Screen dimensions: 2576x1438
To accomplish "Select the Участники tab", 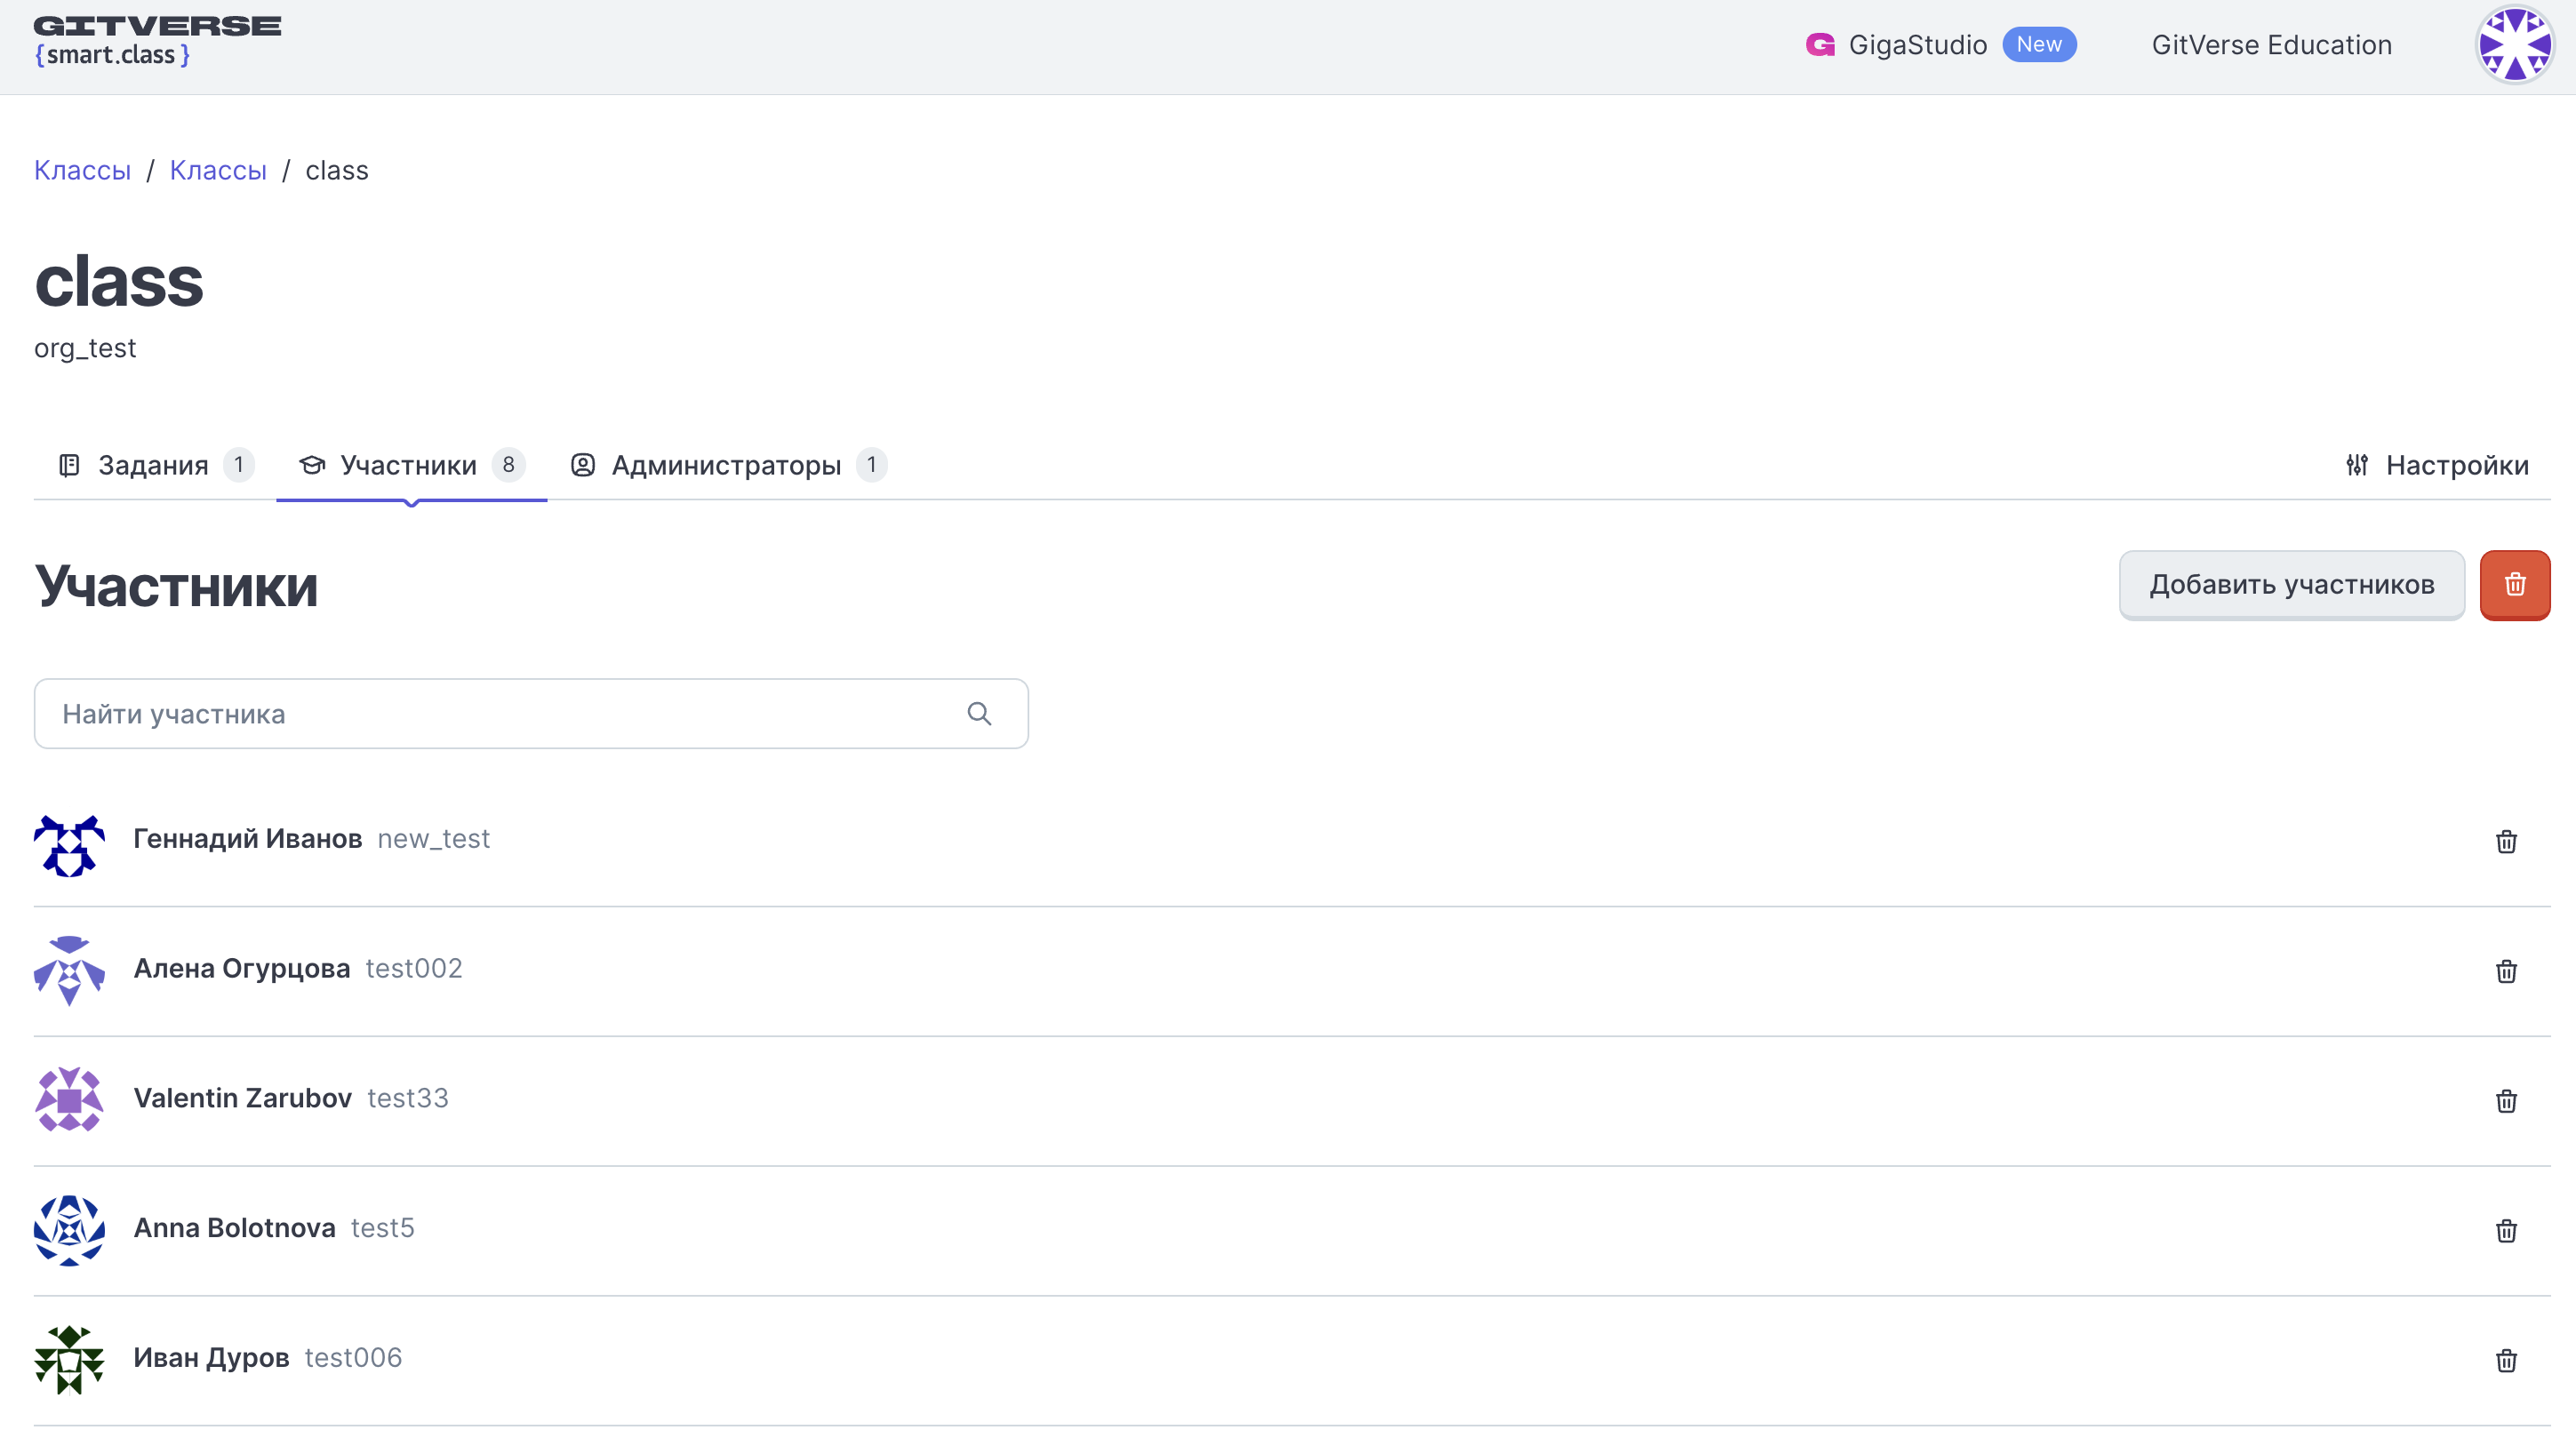I will [410, 465].
